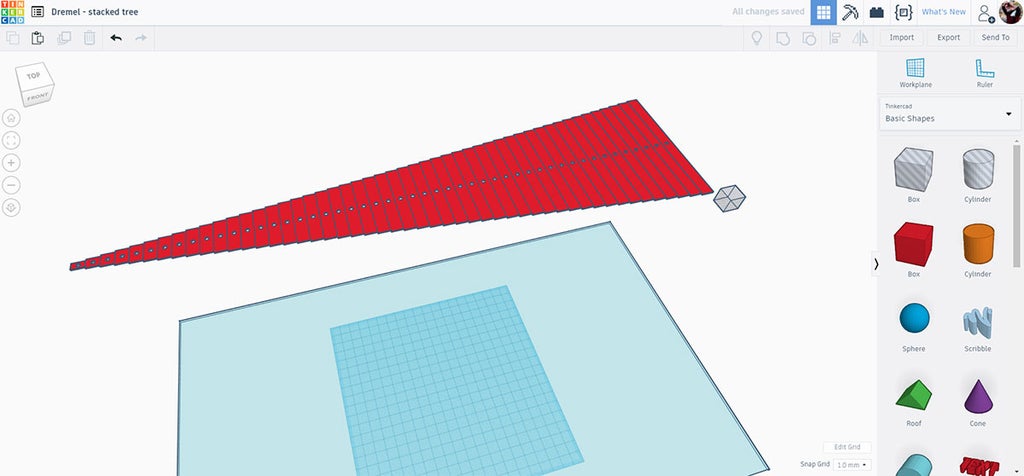Zoom in with the plus icon

tap(11, 163)
